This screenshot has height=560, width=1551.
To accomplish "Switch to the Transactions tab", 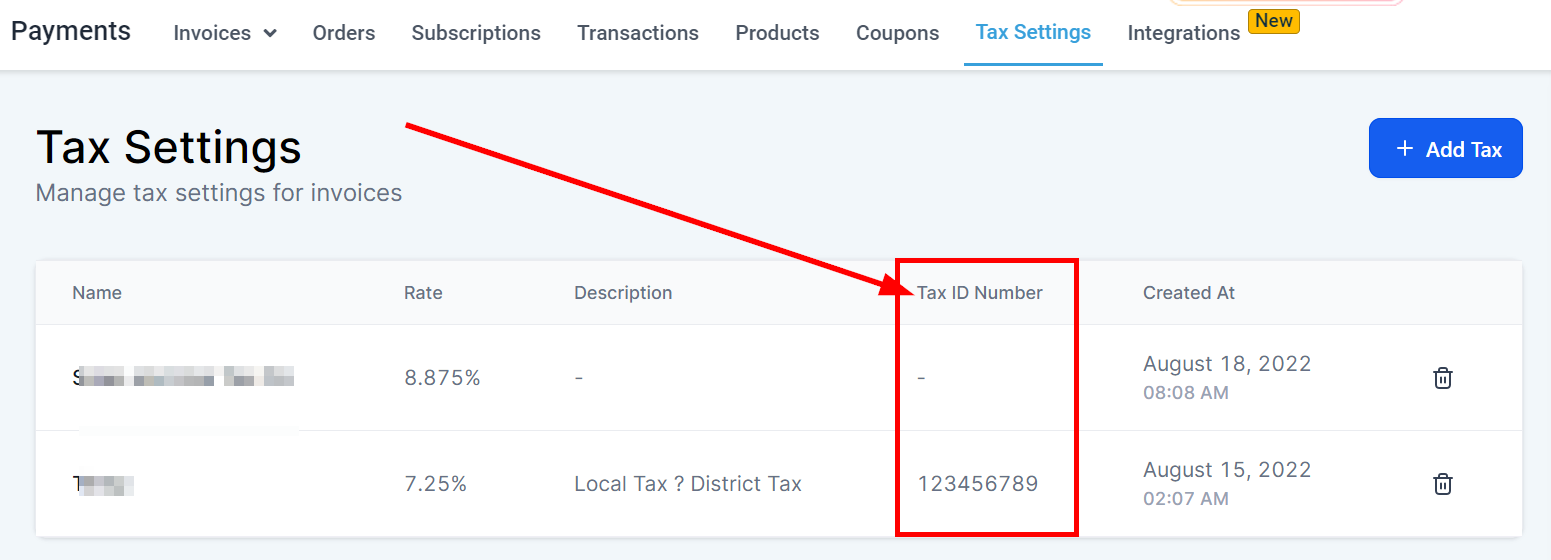I will (638, 33).
